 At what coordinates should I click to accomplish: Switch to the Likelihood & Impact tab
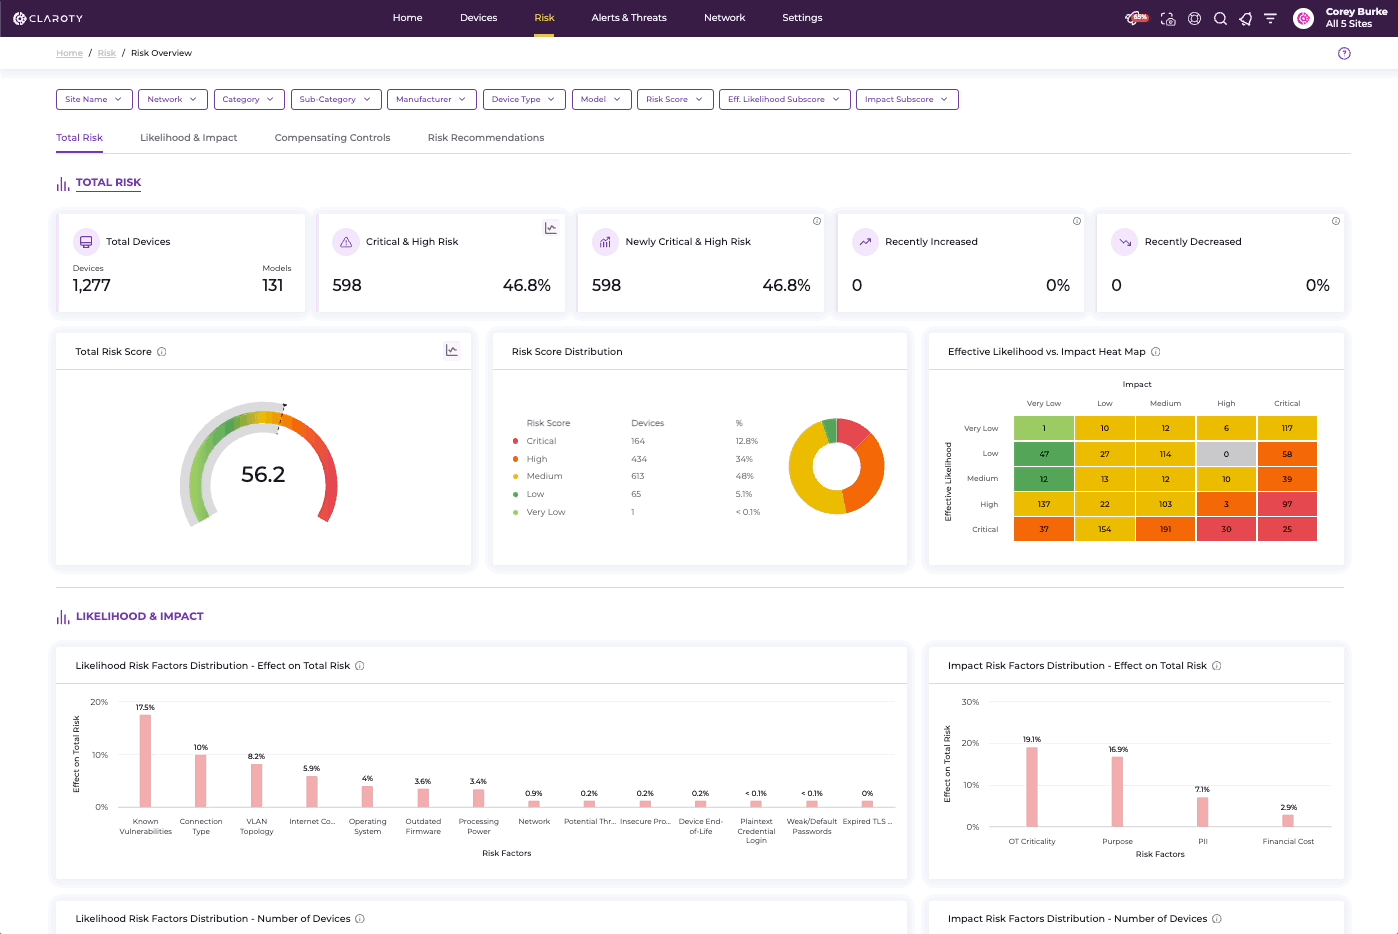pos(188,137)
